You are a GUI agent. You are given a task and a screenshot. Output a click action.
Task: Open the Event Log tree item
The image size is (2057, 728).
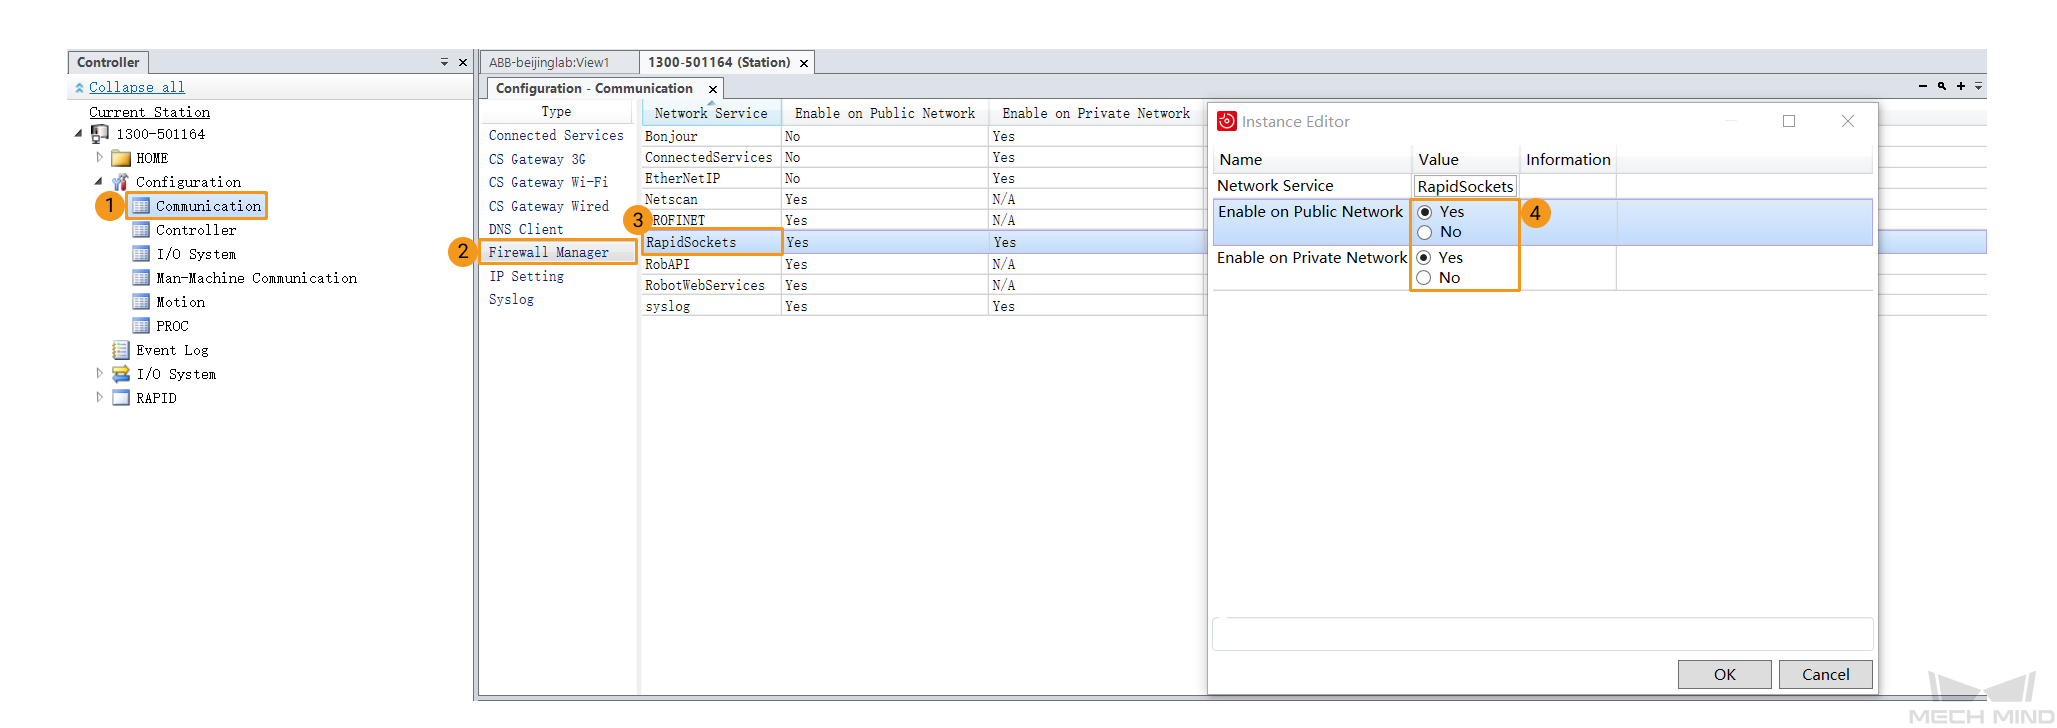[172, 350]
